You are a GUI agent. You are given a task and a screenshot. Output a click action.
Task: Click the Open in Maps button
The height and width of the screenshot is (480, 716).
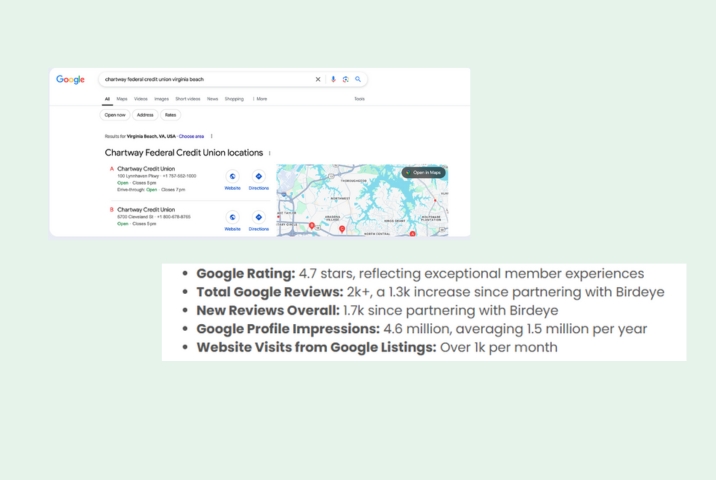[x=423, y=173]
